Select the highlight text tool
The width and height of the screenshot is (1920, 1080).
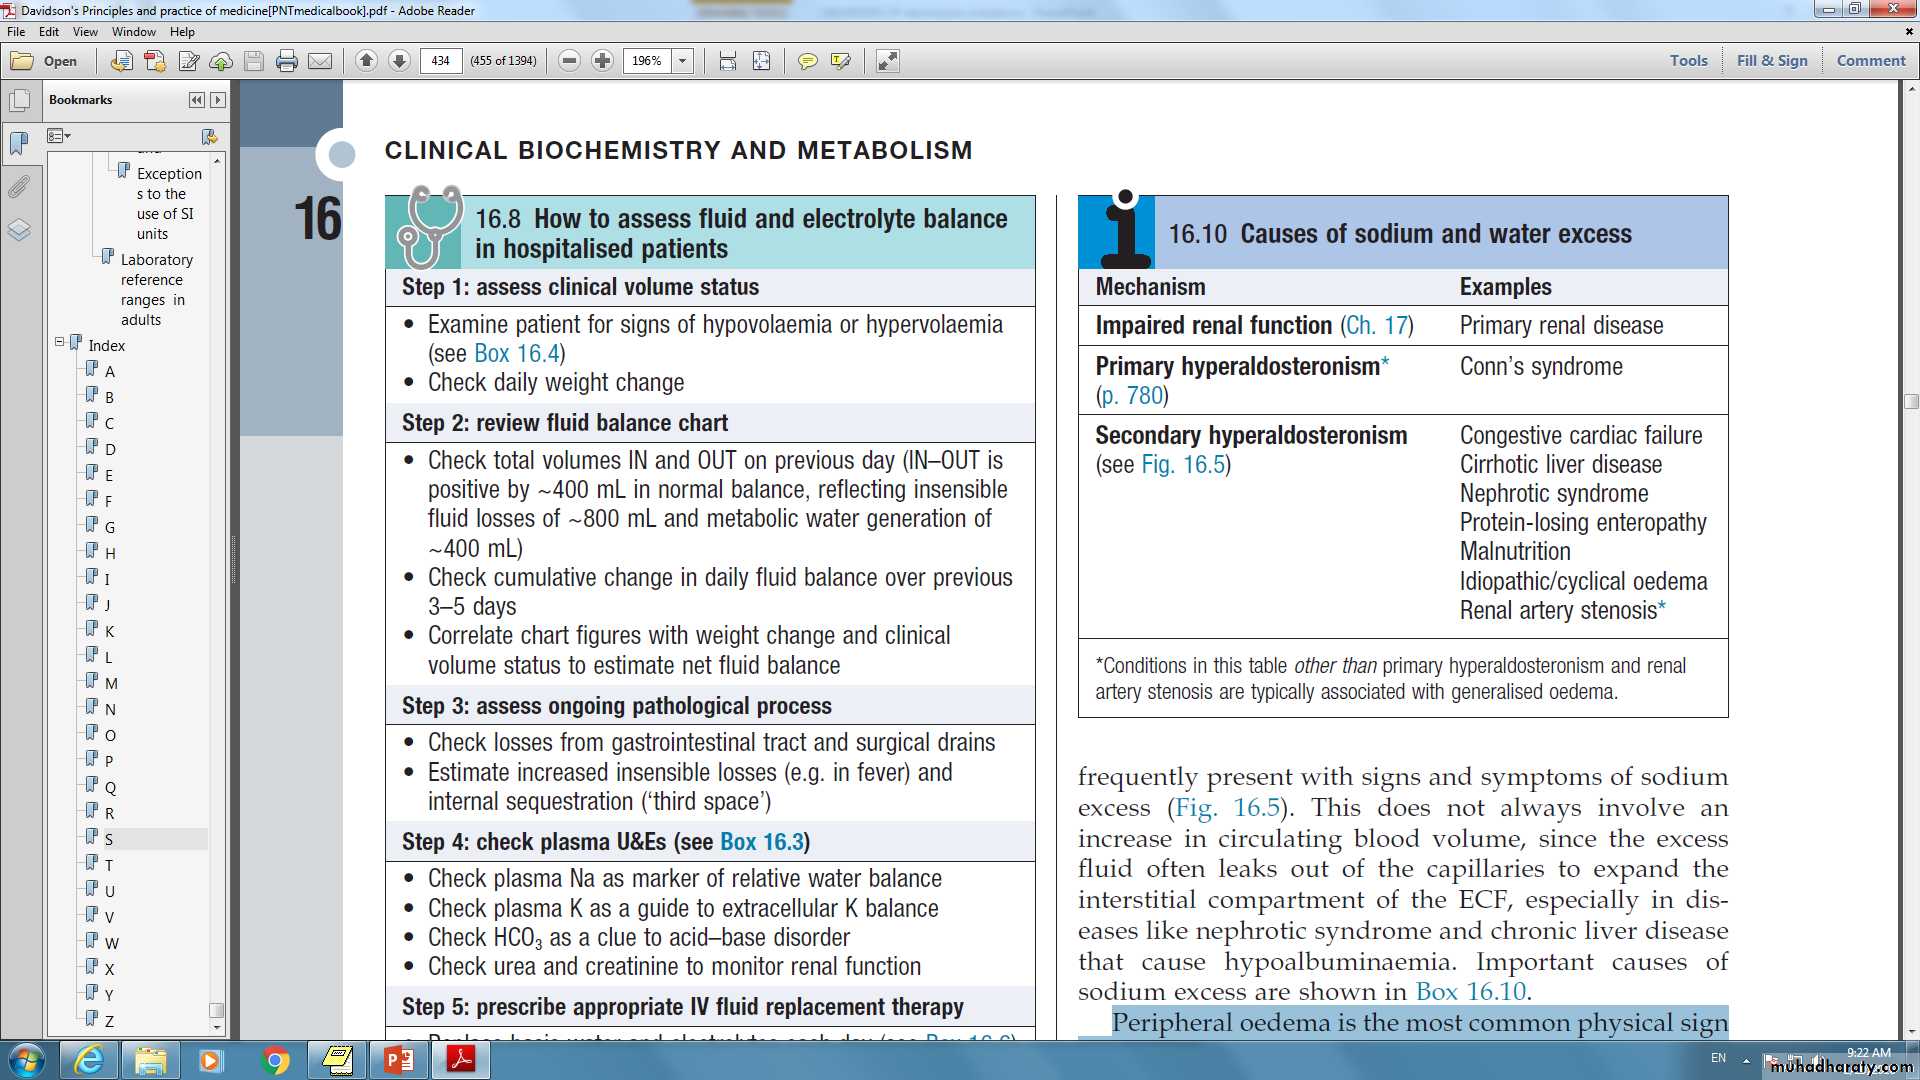point(841,61)
